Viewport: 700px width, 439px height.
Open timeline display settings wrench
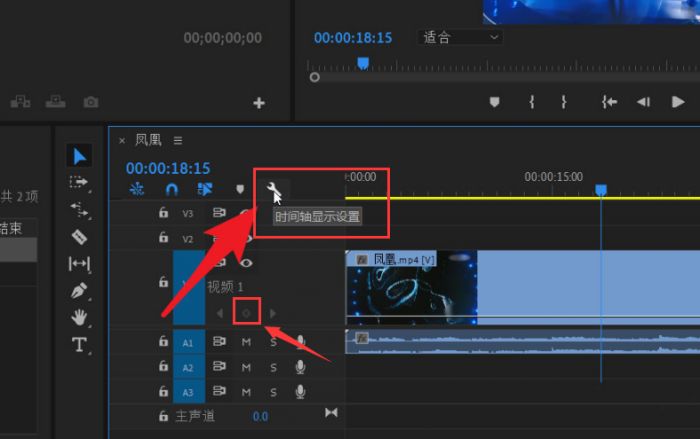272,188
